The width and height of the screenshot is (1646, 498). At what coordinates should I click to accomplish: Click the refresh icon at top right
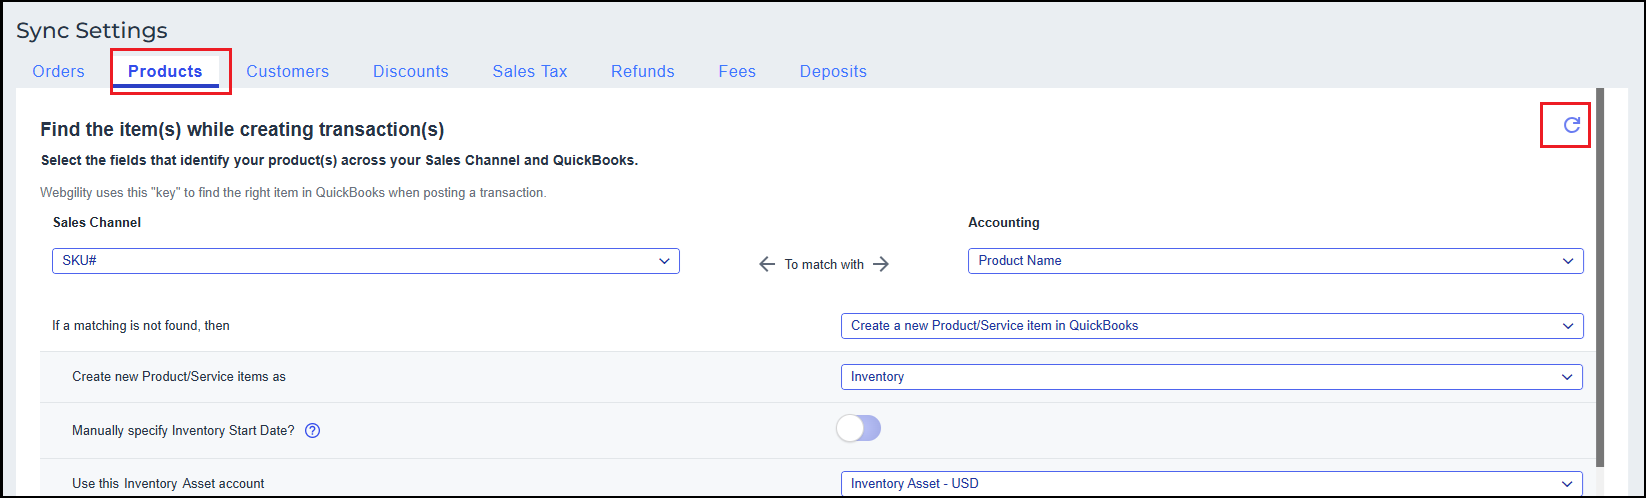point(1571,125)
